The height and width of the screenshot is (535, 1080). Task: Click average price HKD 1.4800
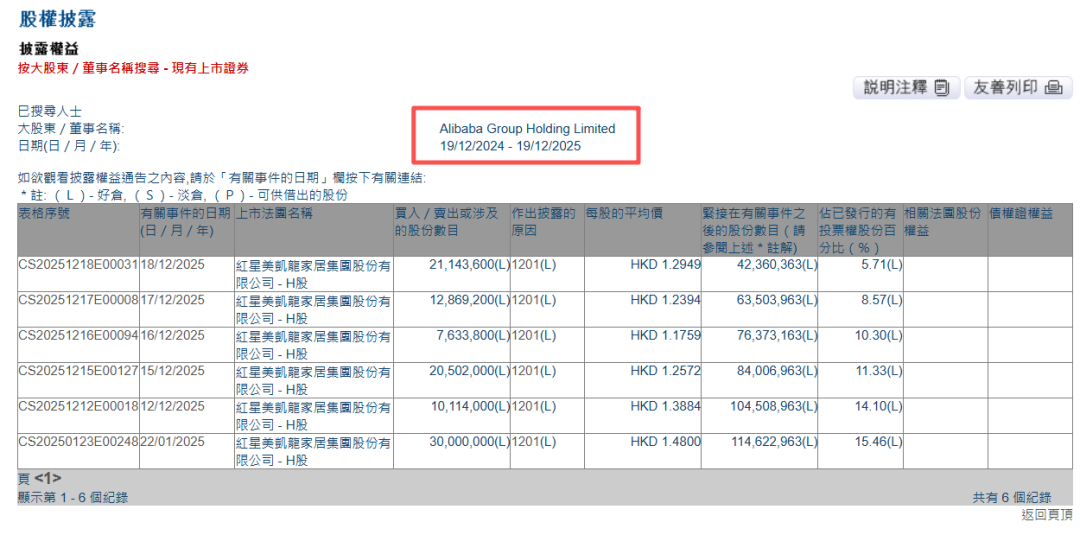pos(665,443)
